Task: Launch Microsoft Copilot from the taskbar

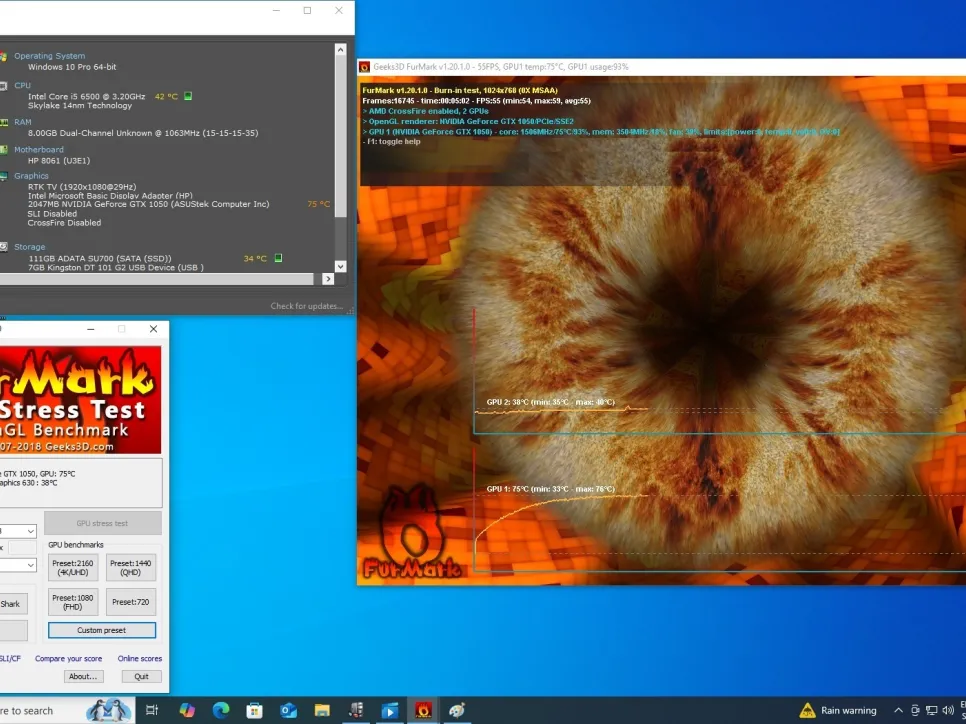Action: 187,710
